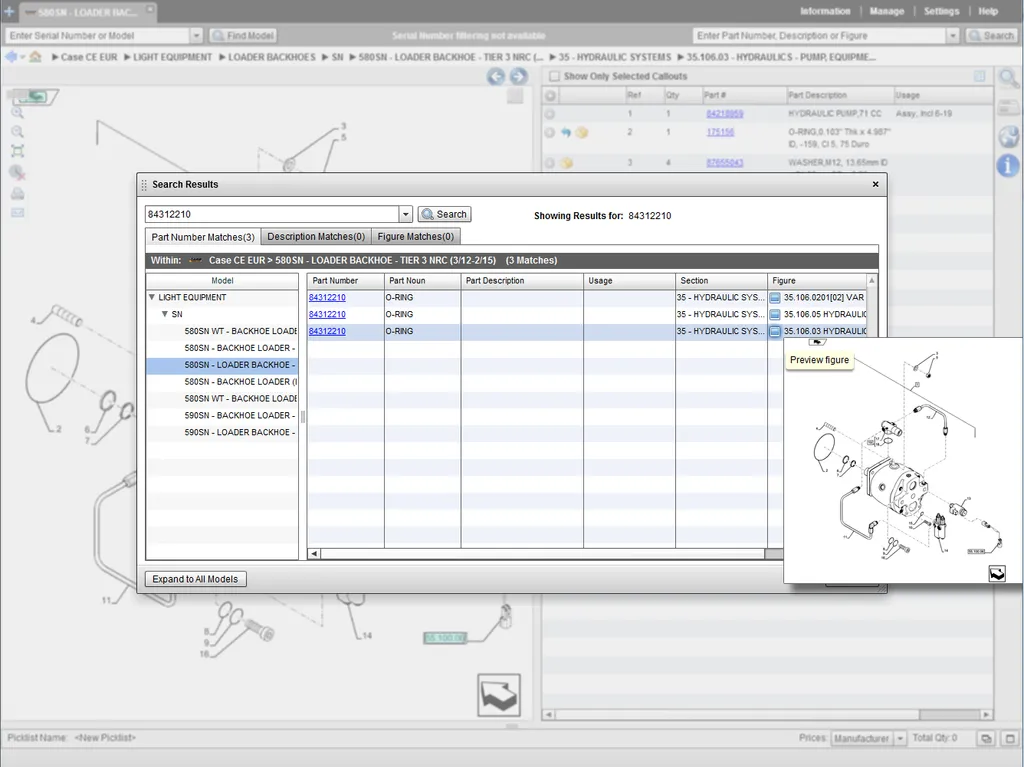Screen dimensions: 1024x767
Task: Click the Enter Part Number search field
Action: (819, 36)
